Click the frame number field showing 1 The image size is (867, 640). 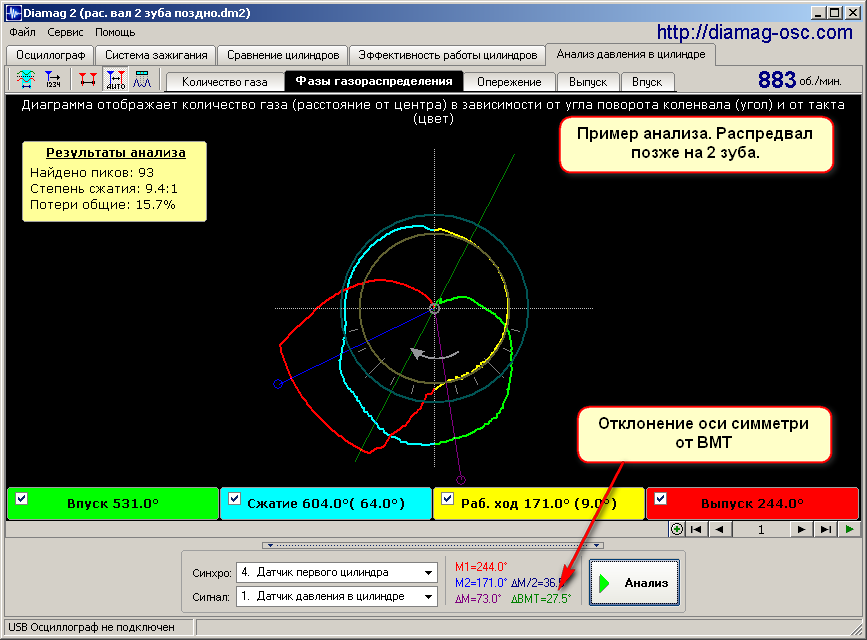(761, 529)
